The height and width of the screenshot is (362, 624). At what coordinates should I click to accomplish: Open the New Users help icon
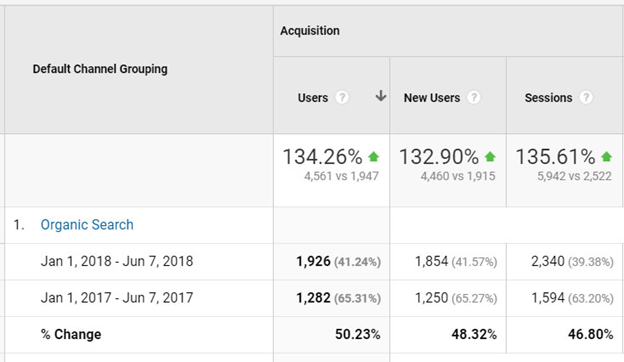click(474, 97)
